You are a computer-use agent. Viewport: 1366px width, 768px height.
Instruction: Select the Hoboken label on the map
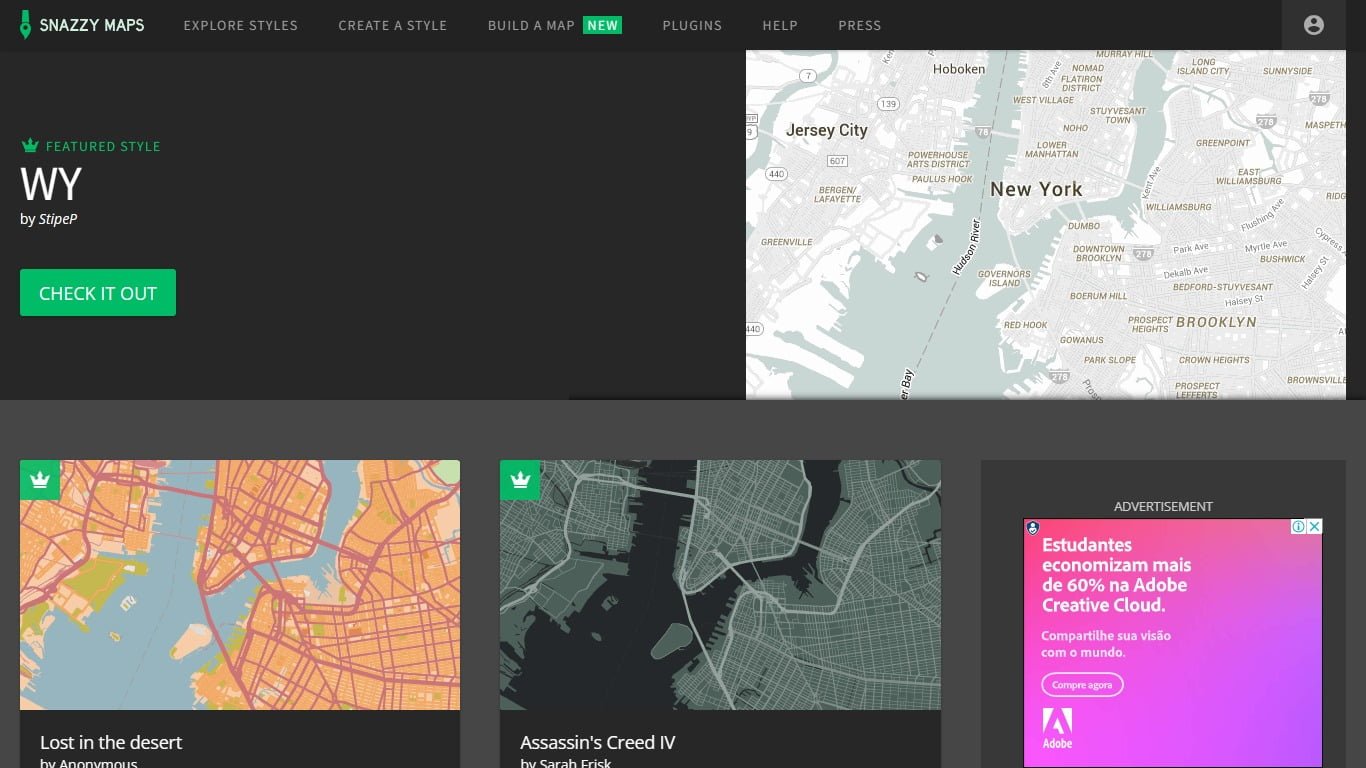[x=959, y=69]
